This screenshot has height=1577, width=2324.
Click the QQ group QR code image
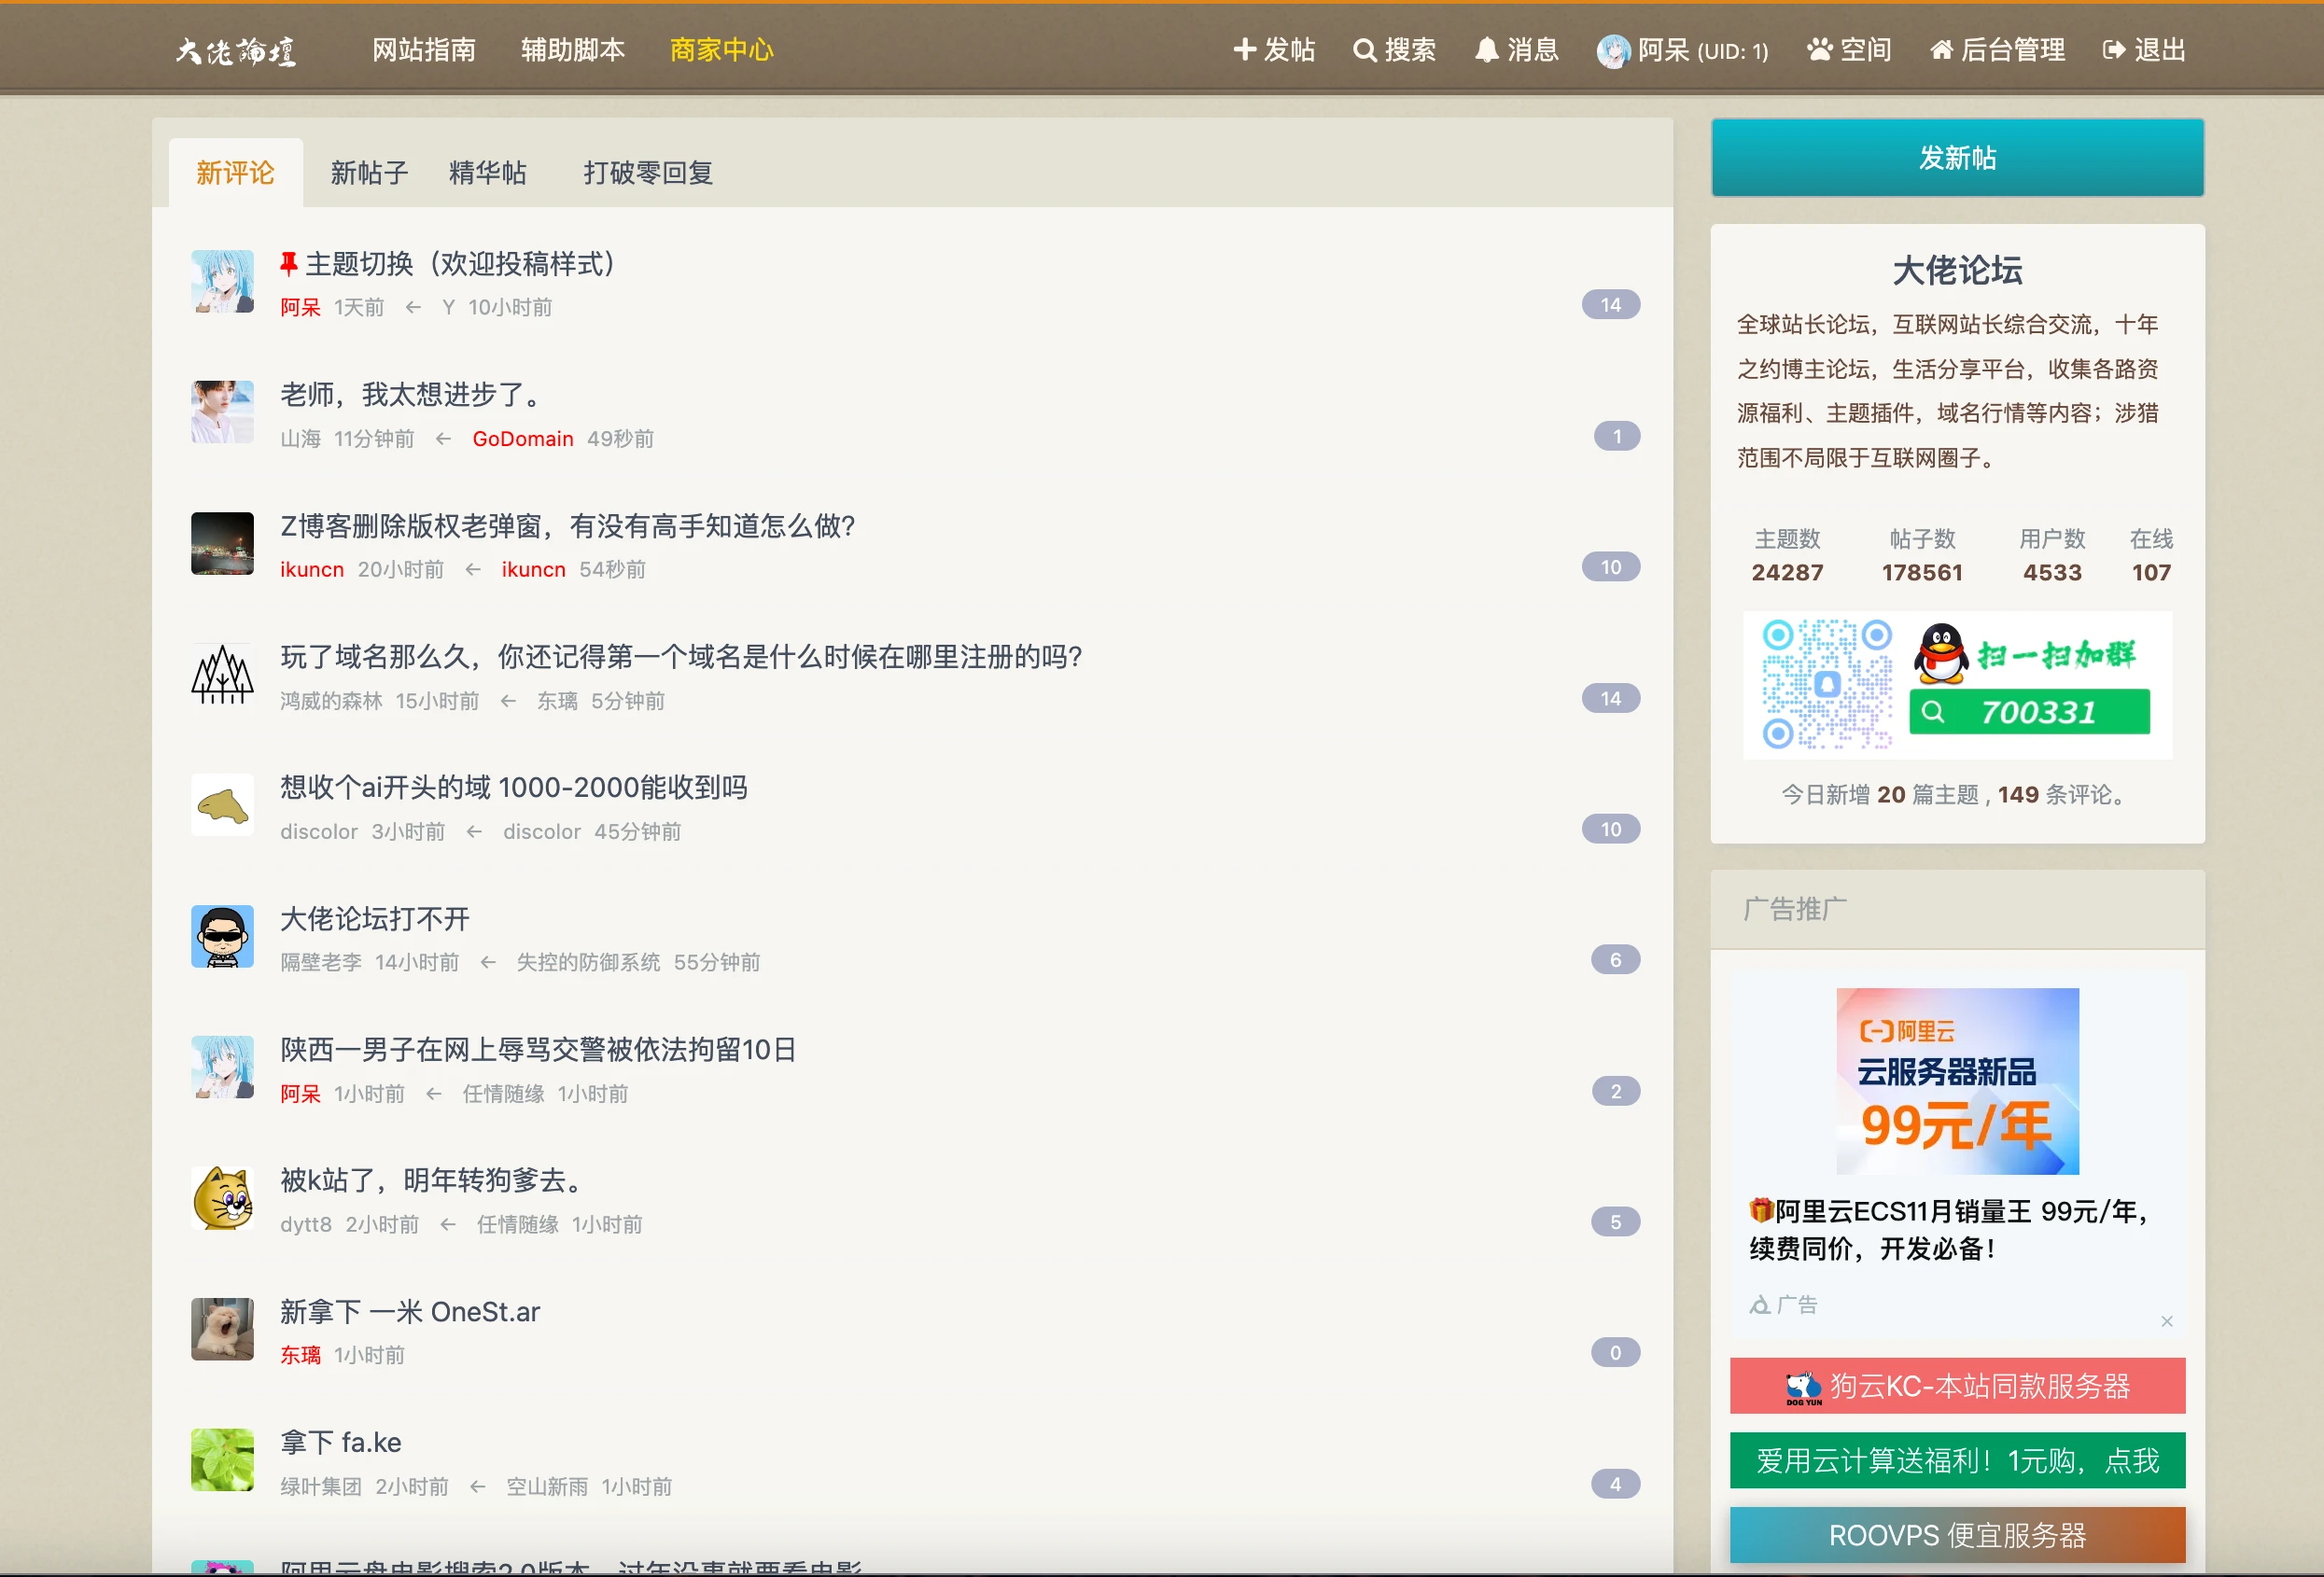coord(1826,684)
